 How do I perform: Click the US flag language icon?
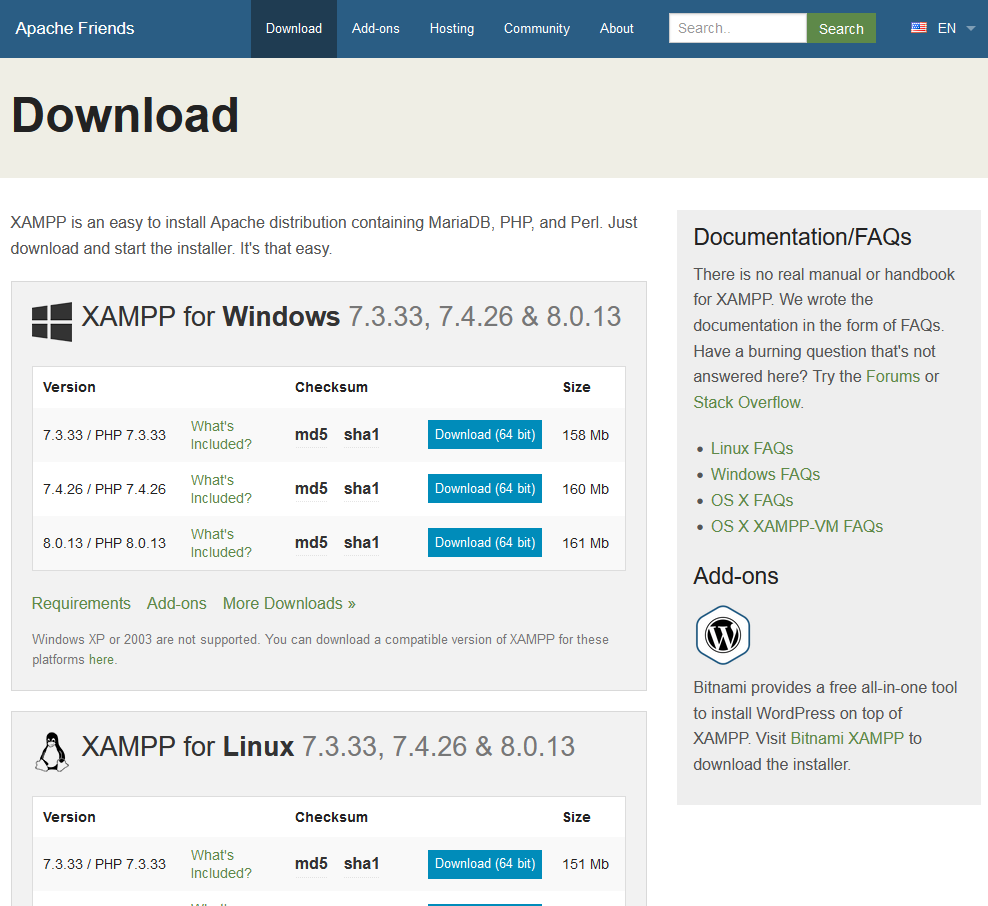coord(919,28)
